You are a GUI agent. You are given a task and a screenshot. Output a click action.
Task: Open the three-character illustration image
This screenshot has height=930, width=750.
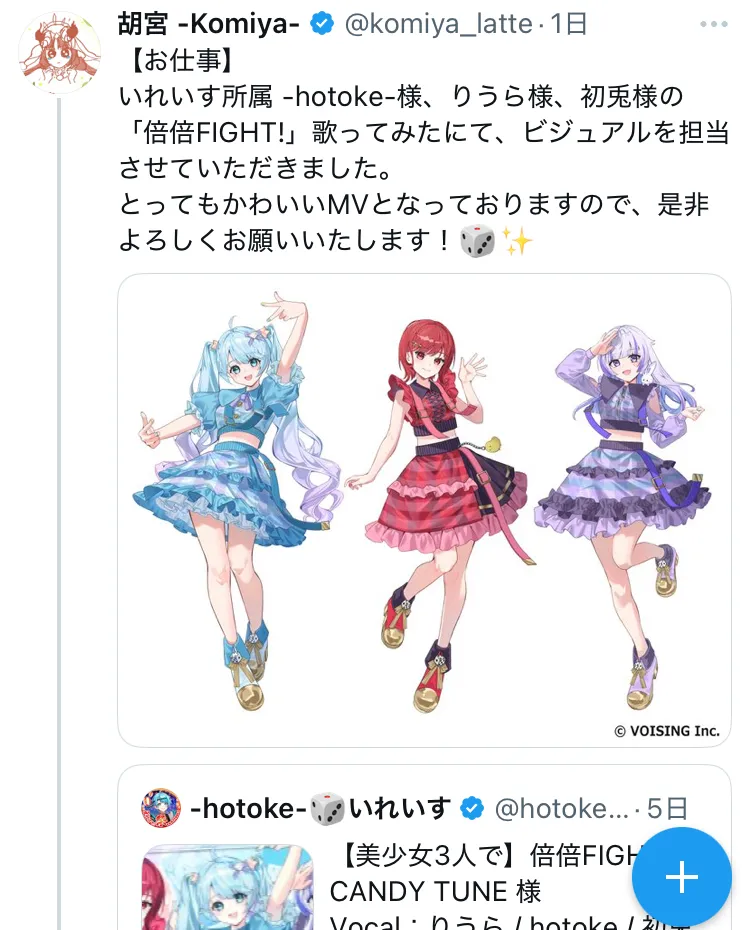coord(424,510)
